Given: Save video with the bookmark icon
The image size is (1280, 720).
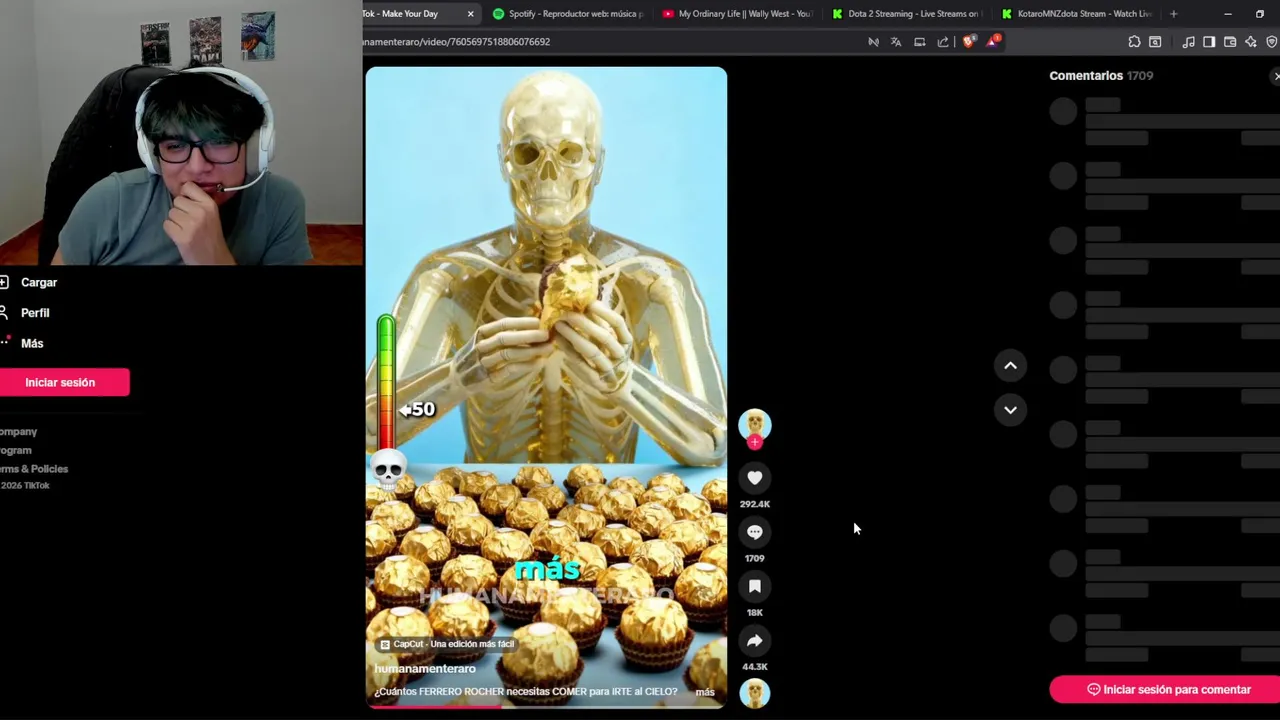Looking at the screenshot, I should point(755,586).
